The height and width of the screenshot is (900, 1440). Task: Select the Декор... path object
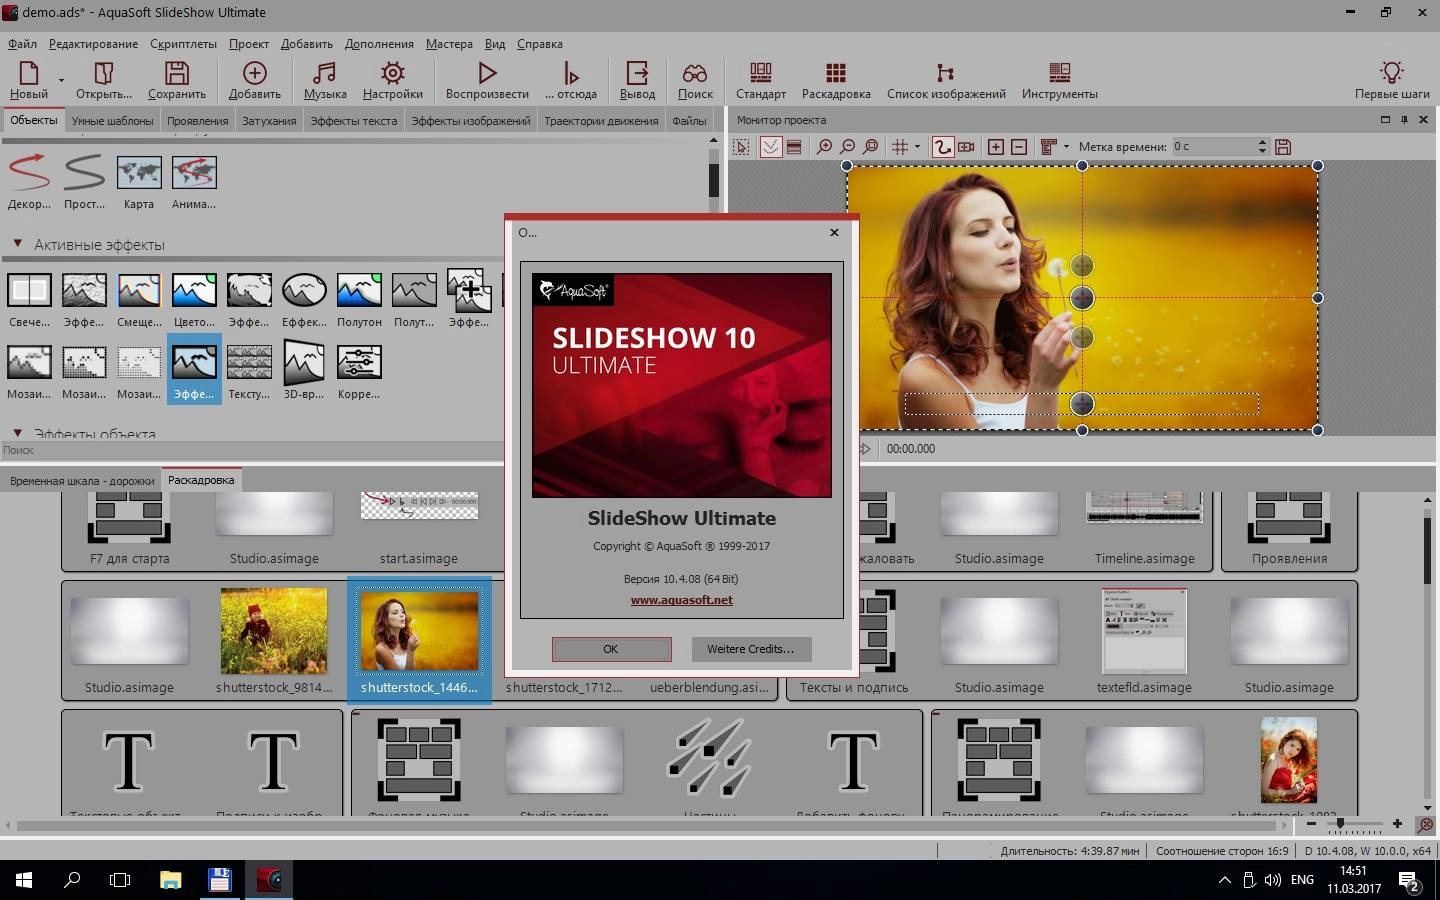click(x=29, y=182)
